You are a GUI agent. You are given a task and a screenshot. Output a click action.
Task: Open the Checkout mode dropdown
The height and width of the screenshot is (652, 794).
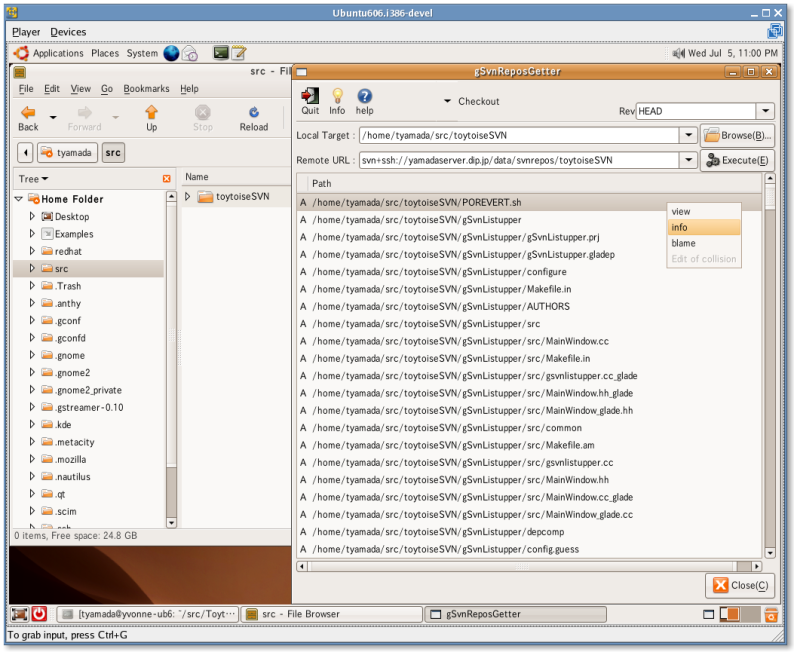click(x=447, y=101)
